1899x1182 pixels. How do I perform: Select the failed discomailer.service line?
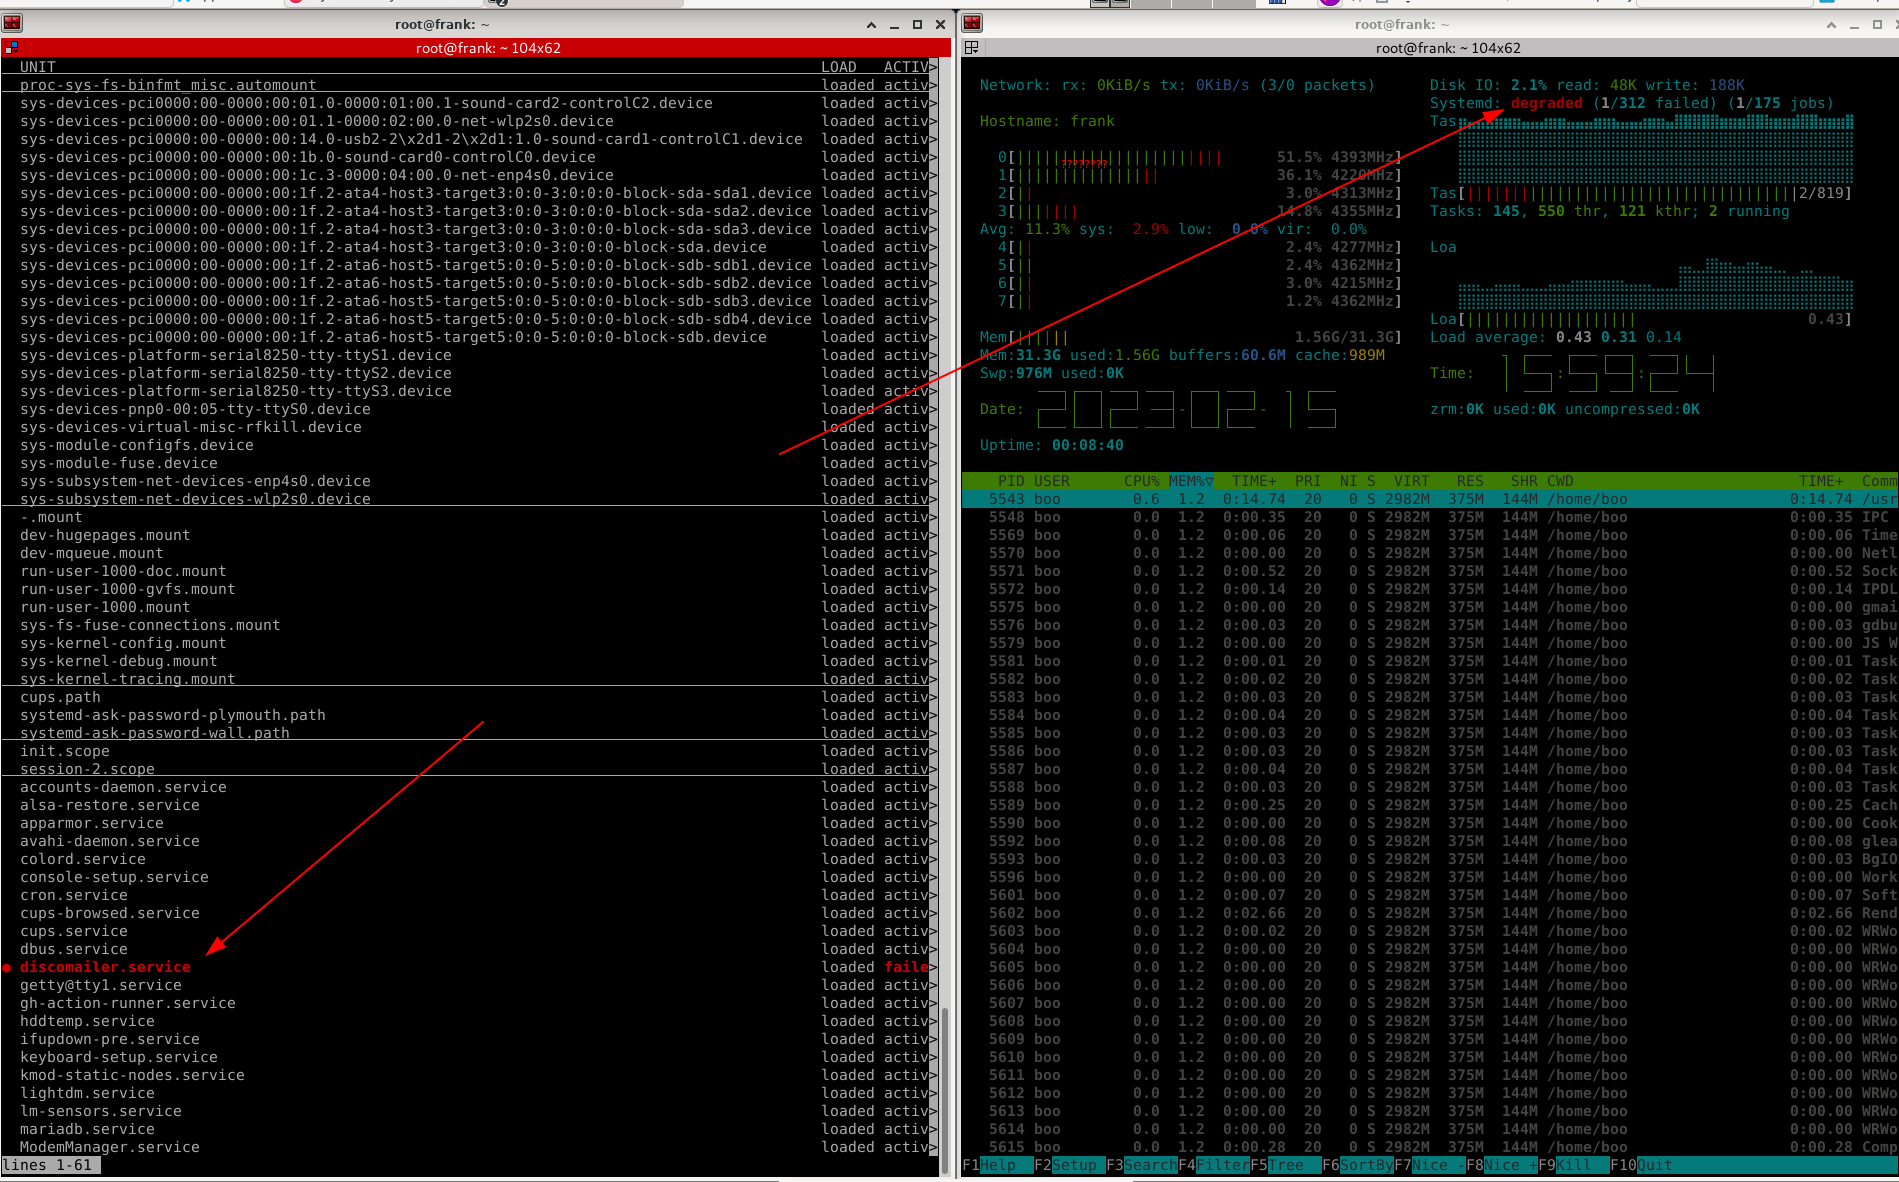click(105, 967)
